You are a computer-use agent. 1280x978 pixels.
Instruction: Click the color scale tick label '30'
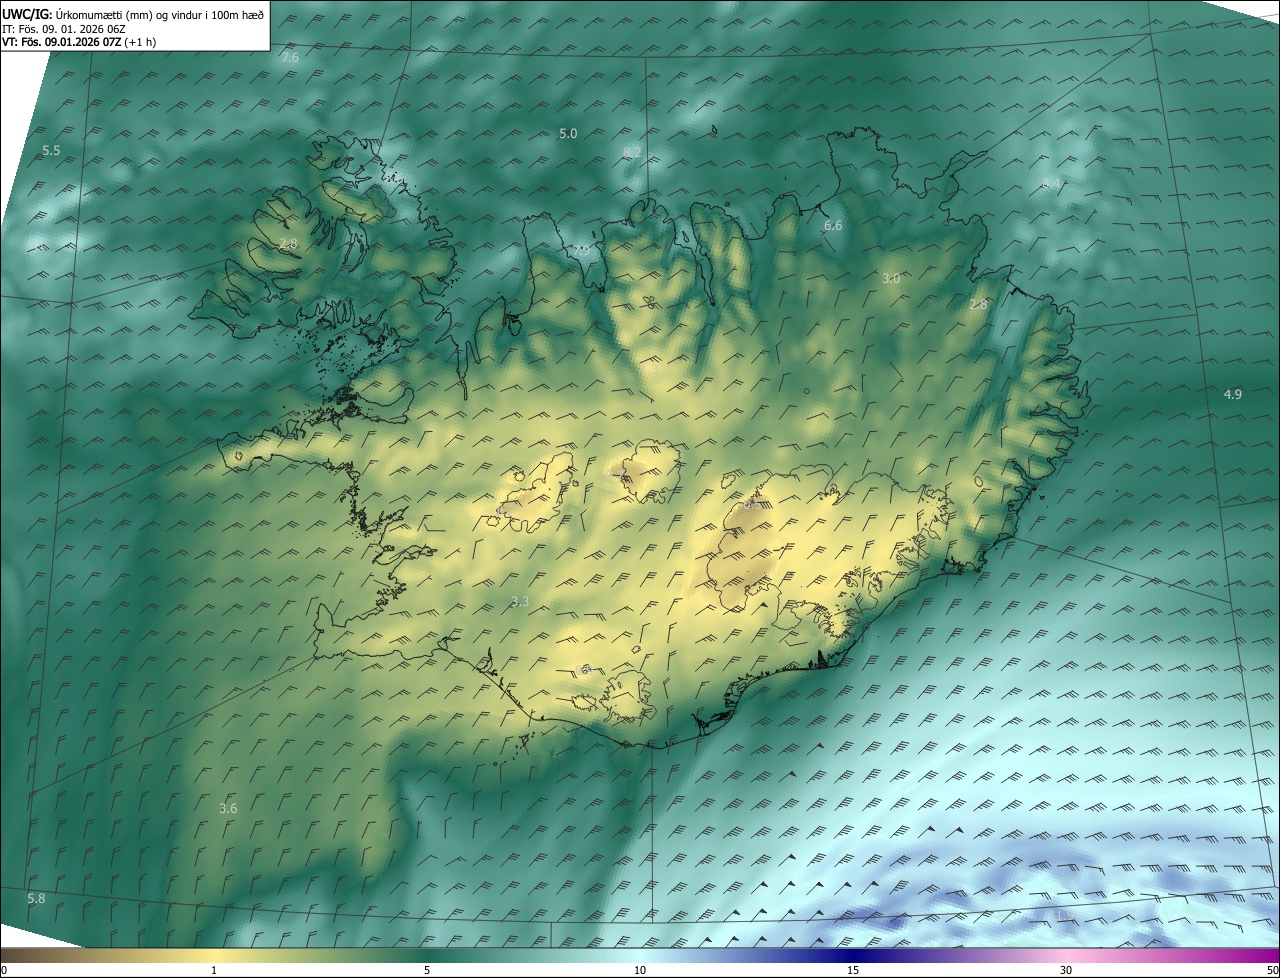pos(1066,970)
